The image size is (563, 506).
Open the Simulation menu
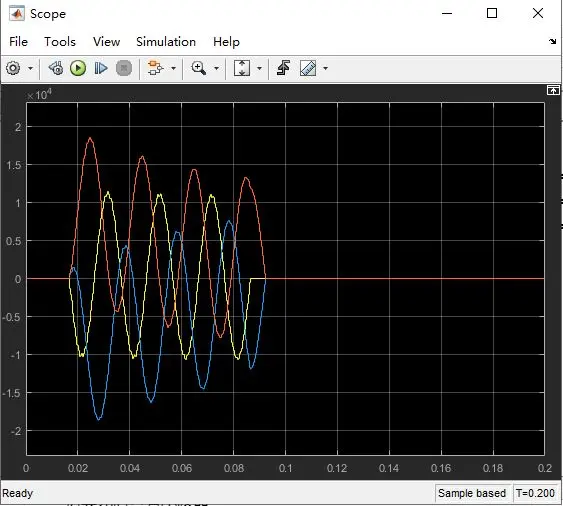[x=166, y=42]
